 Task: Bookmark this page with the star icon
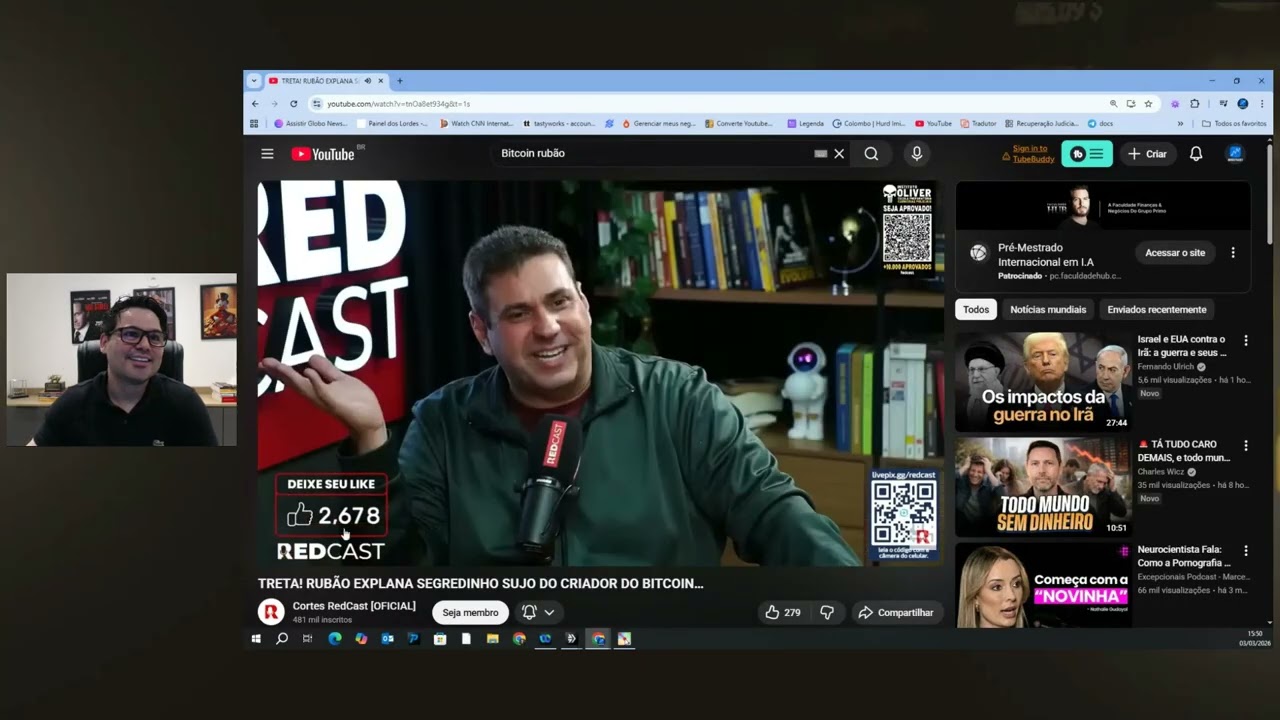(1148, 103)
